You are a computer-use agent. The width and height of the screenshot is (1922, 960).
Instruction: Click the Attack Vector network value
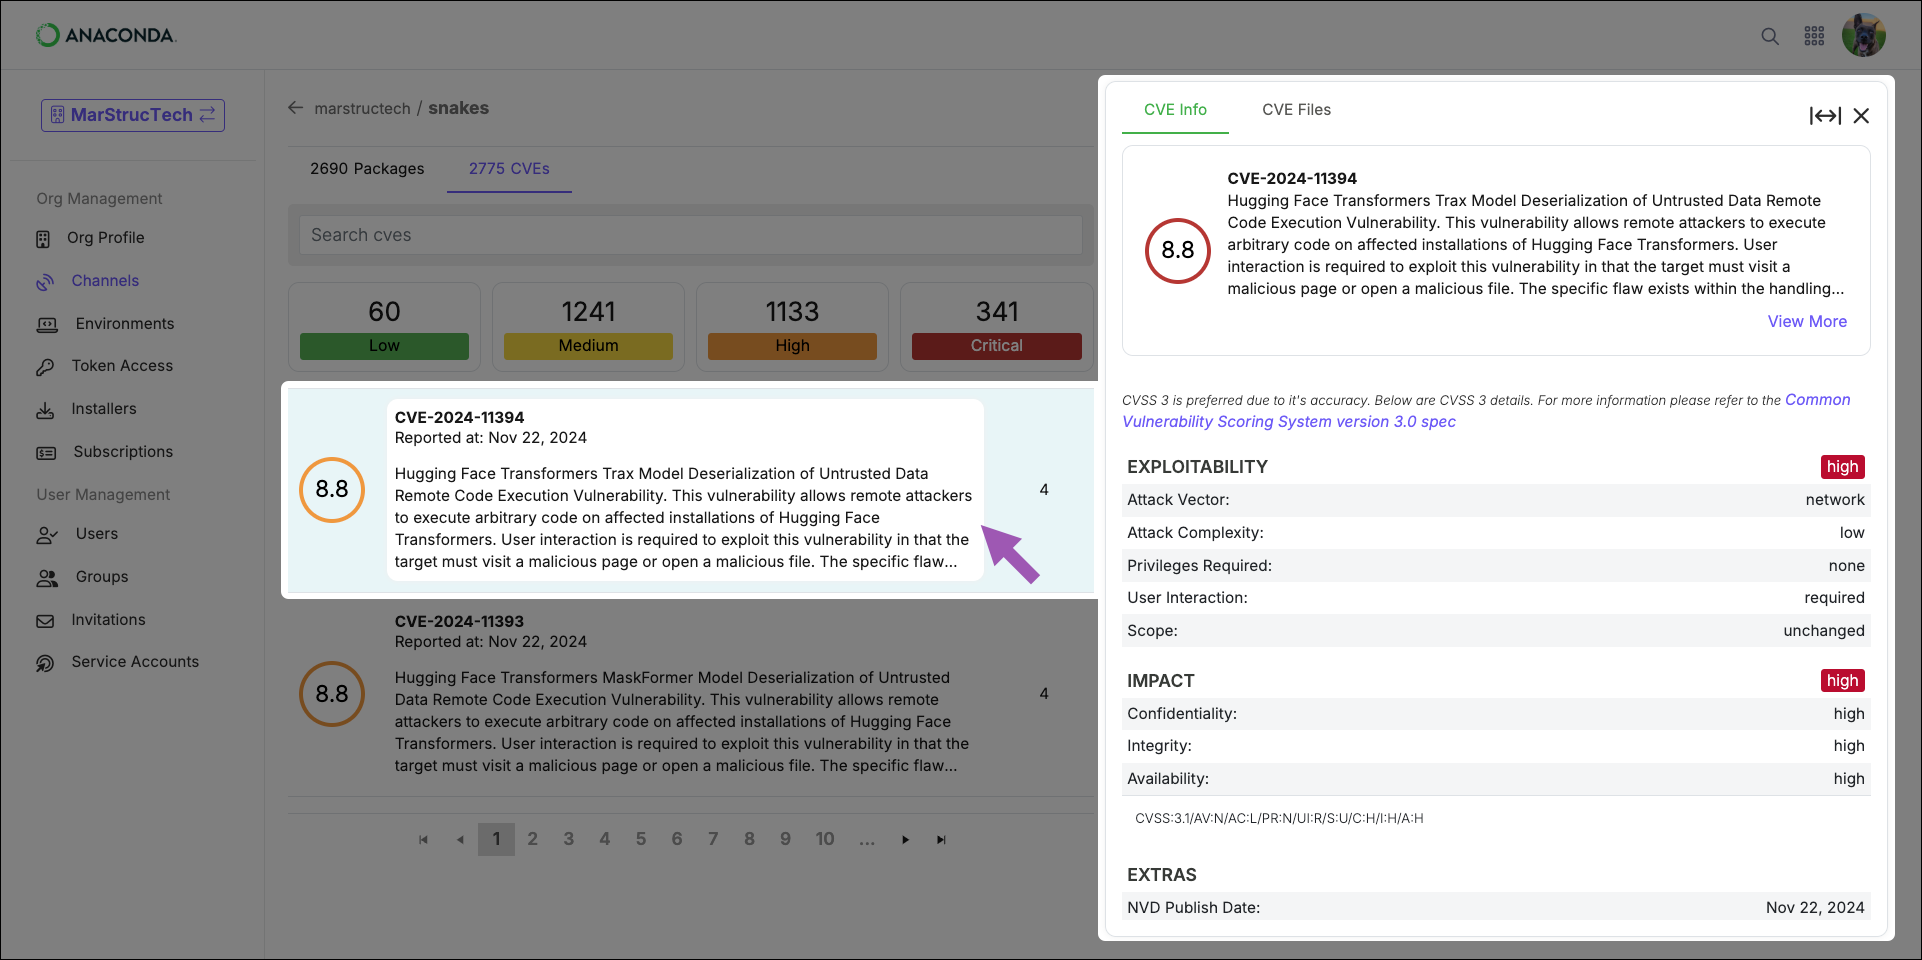point(1835,500)
